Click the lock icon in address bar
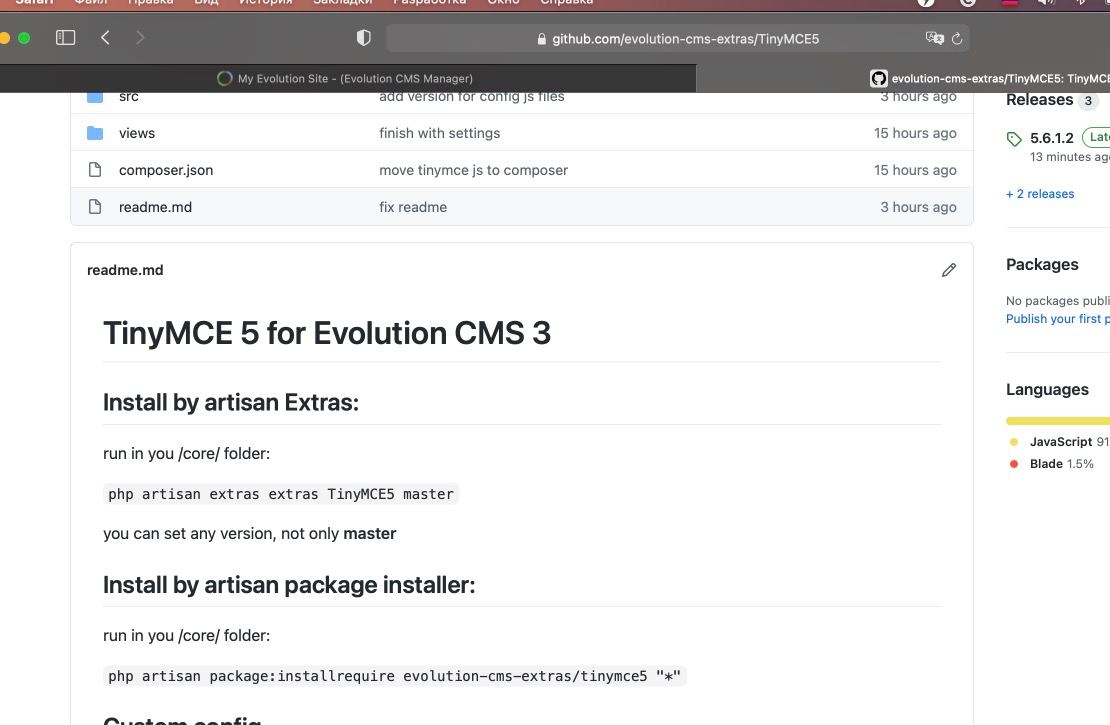Screen dimensions: 1110x725 [x=542, y=39]
